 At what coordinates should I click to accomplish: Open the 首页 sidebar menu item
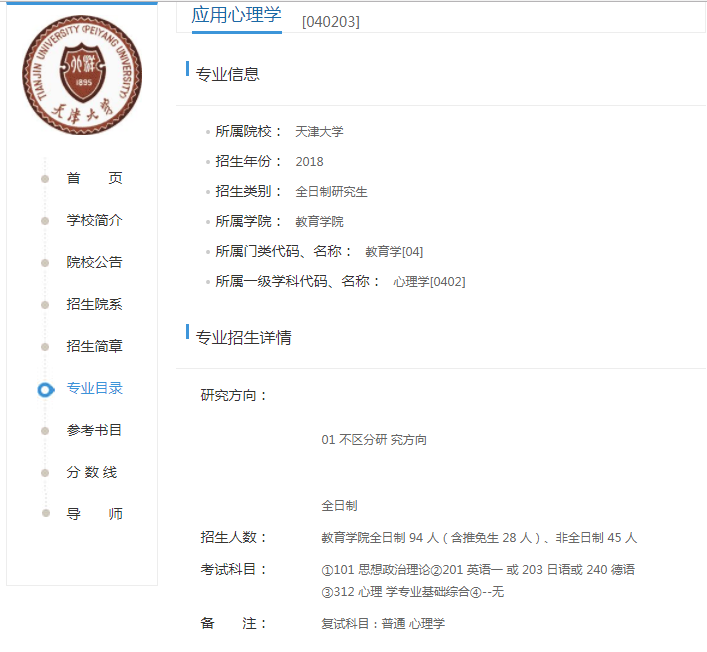click(95, 178)
